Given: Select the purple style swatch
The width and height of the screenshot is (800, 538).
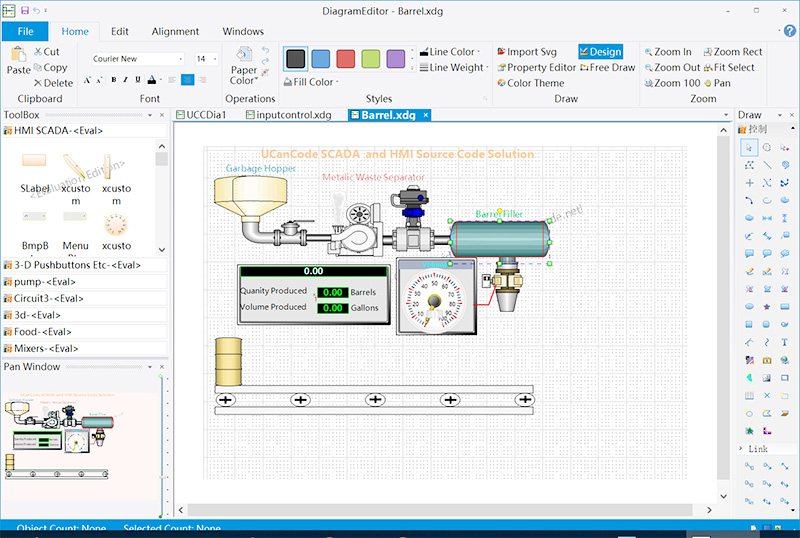Looking at the screenshot, I should (x=396, y=59).
